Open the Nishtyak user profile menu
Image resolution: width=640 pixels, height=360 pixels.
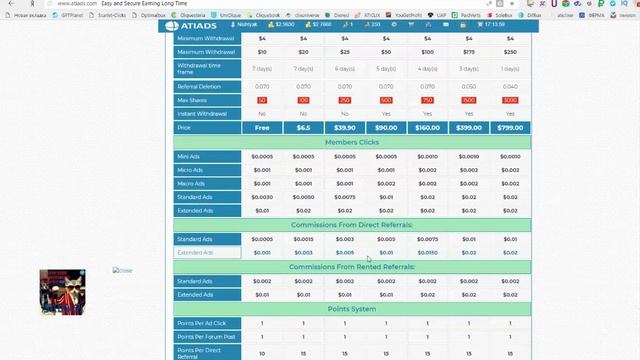coord(244,24)
